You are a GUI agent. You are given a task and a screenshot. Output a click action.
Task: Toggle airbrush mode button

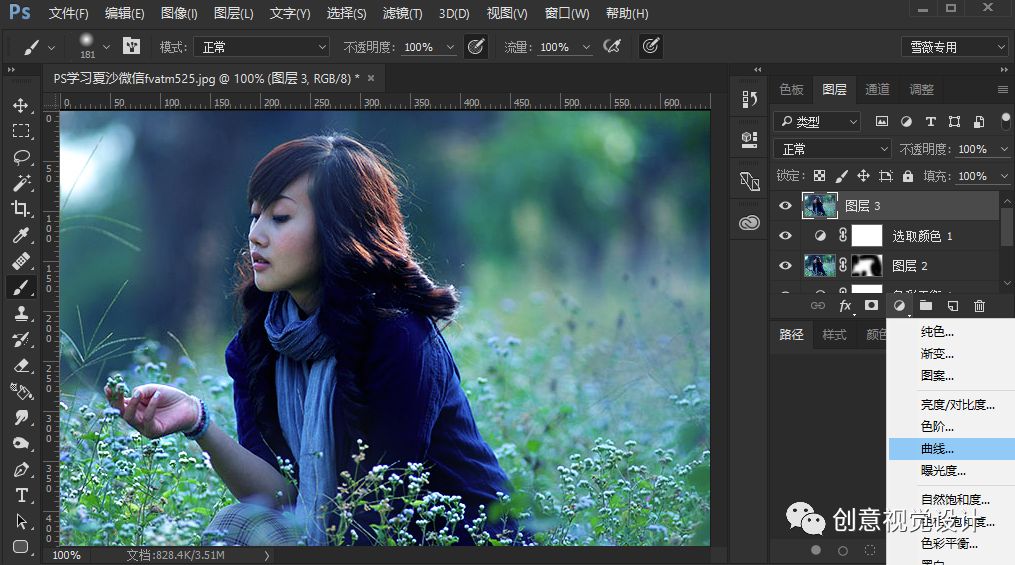pyautogui.click(x=612, y=46)
